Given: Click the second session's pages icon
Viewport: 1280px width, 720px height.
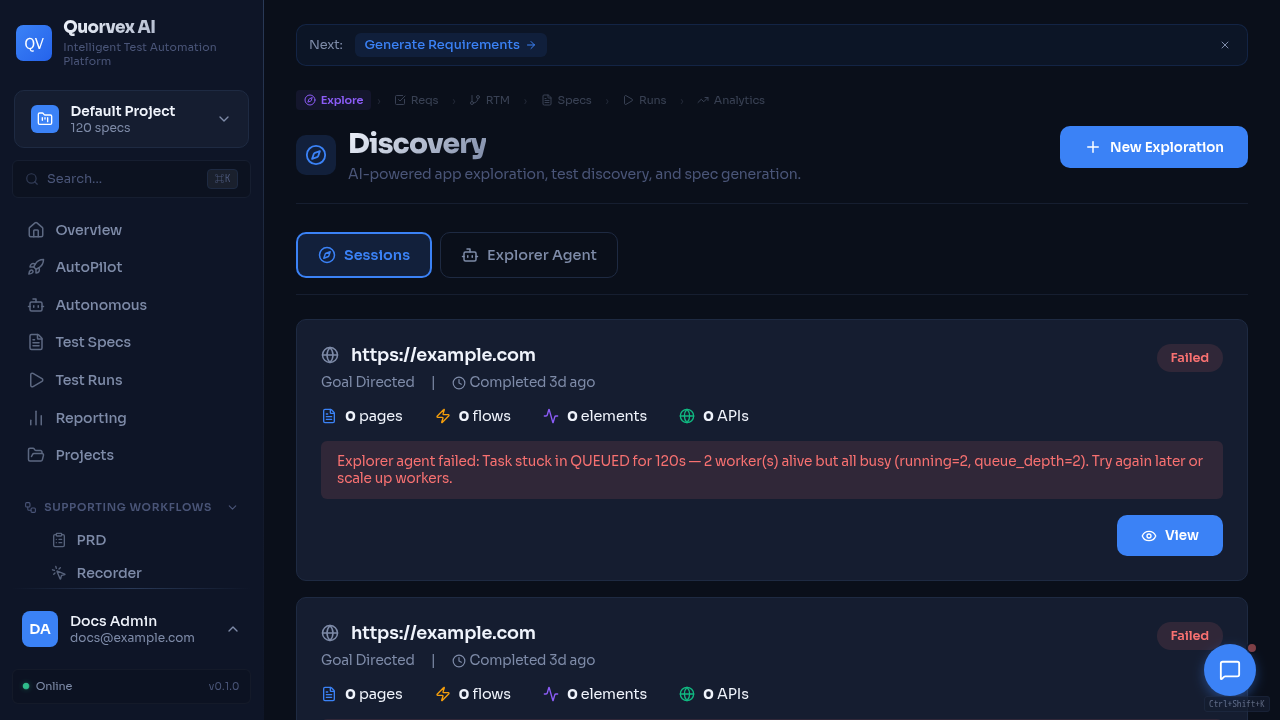Looking at the screenshot, I should (329, 694).
